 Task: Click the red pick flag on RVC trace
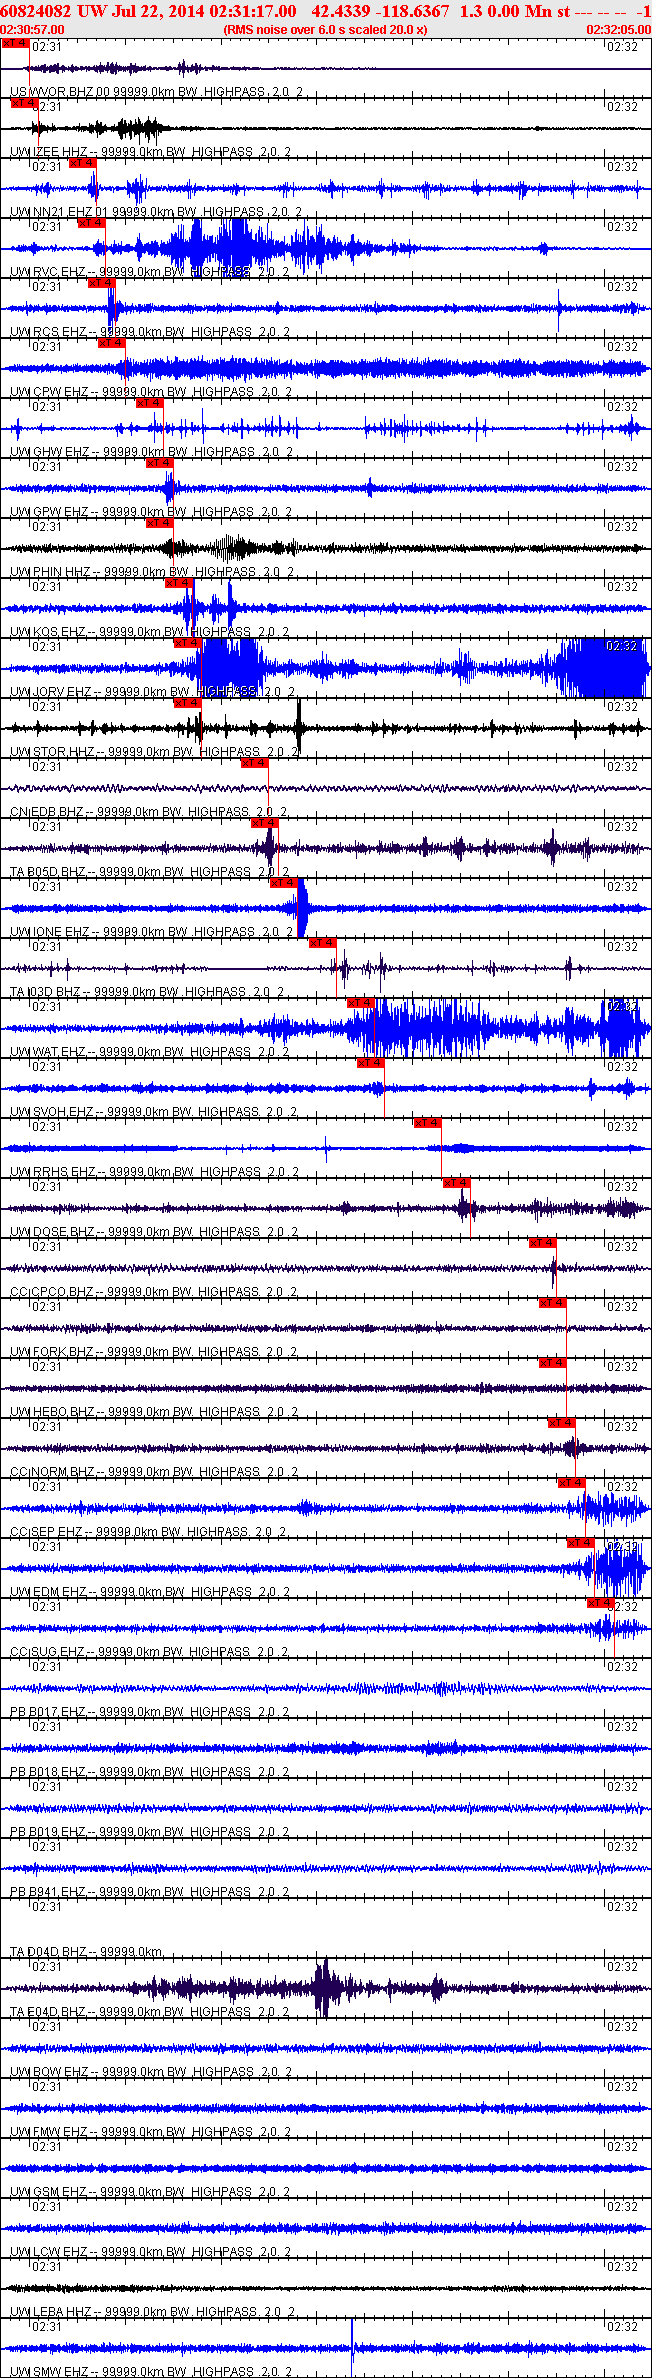pyautogui.click(x=92, y=223)
